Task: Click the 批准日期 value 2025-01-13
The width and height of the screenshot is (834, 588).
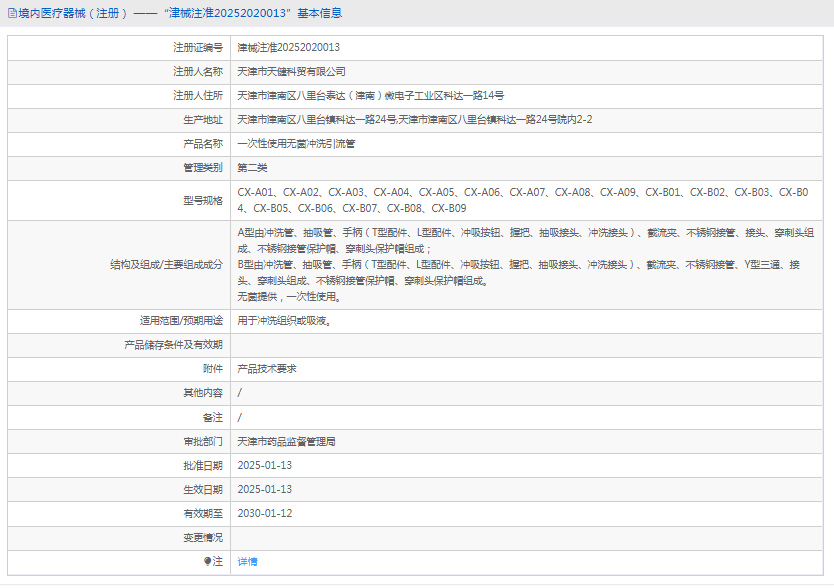Action: coord(265,465)
